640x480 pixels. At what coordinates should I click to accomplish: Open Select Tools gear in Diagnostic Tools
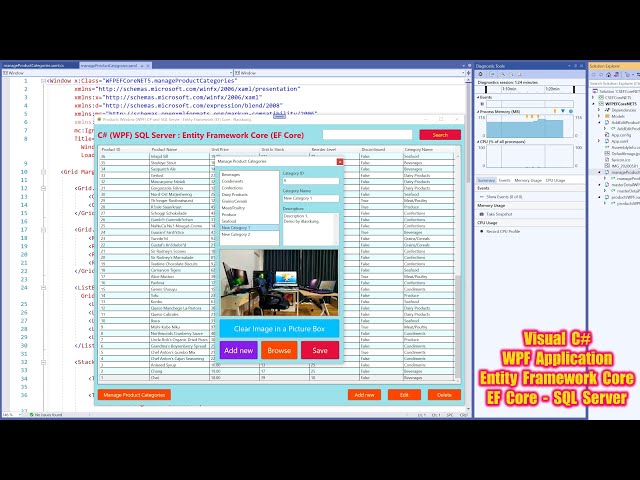(x=481, y=74)
